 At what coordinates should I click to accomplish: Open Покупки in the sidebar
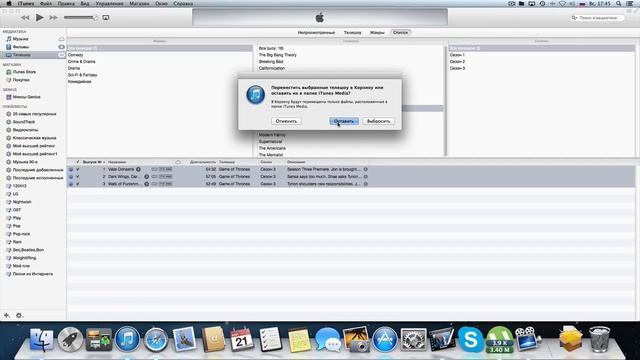pyautogui.click(x=21, y=80)
